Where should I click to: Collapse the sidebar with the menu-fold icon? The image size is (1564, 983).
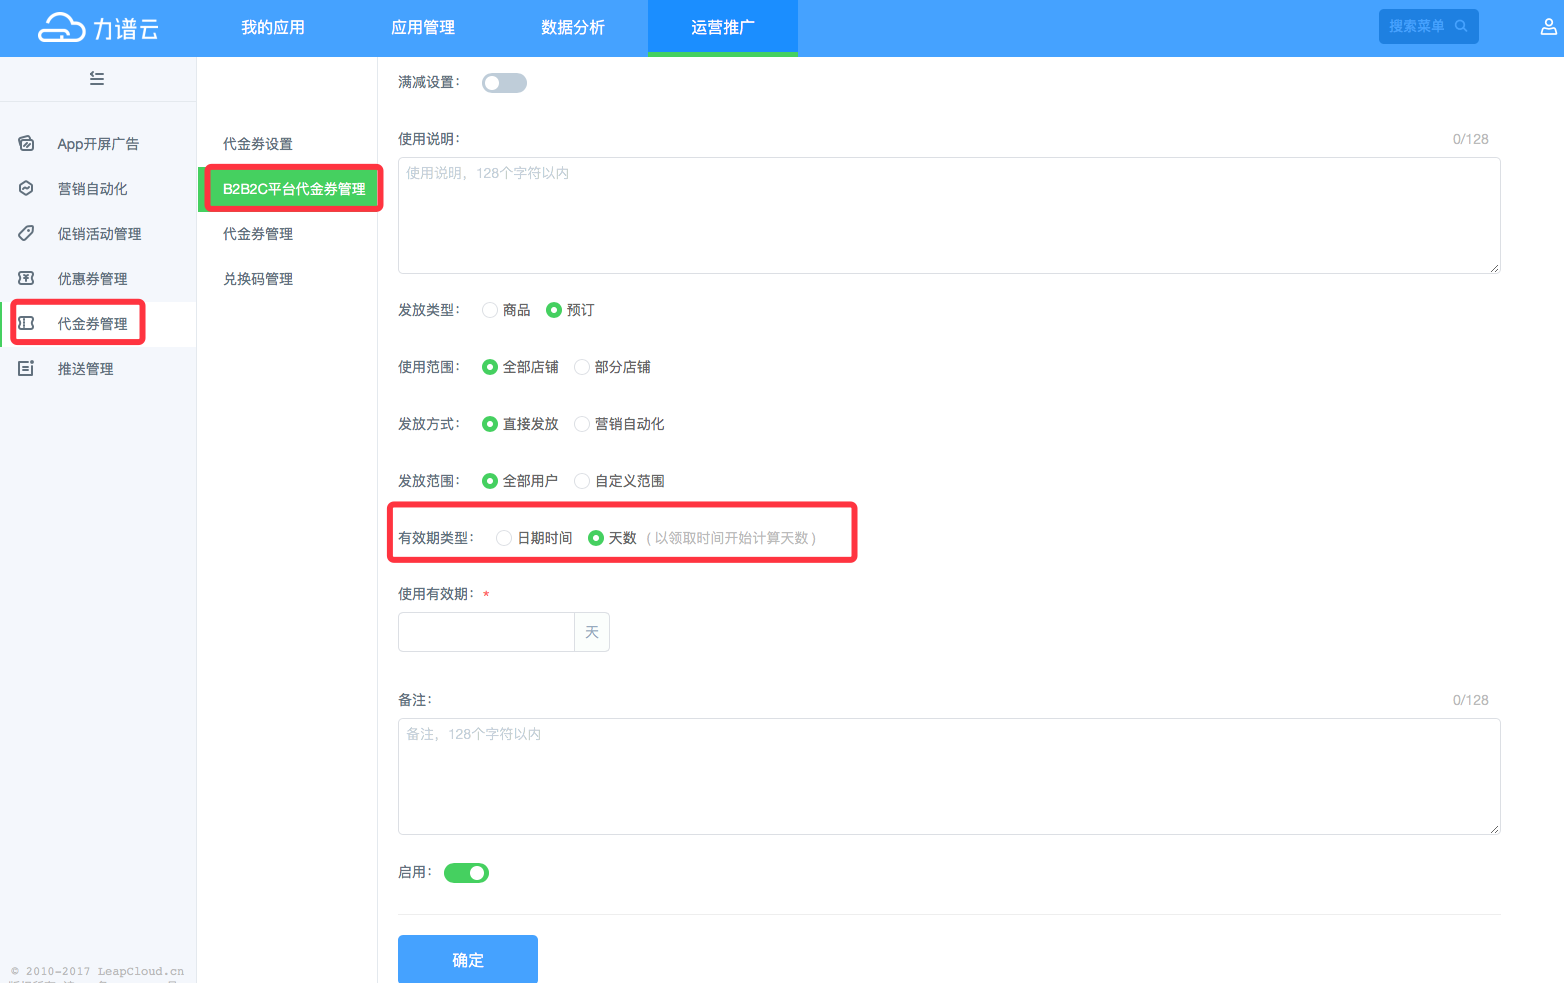[97, 78]
